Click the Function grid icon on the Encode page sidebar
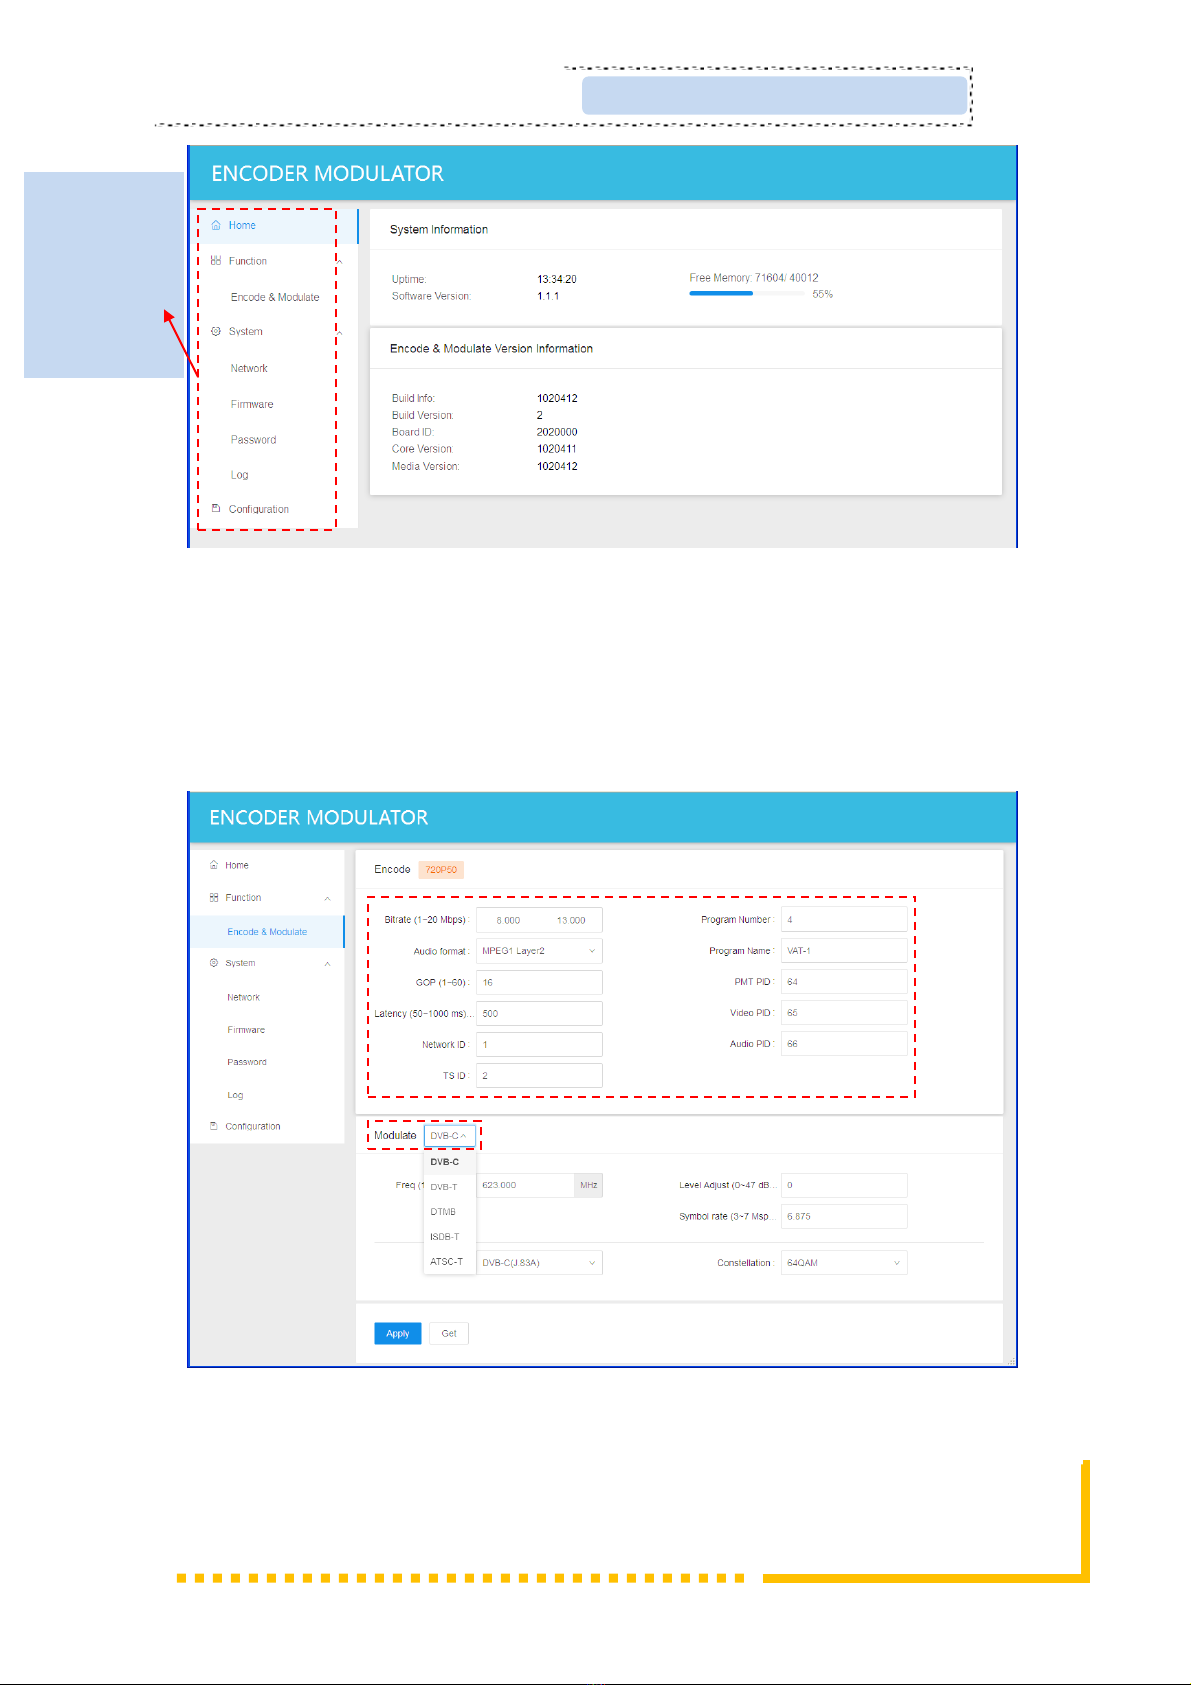The width and height of the screenshot is (1191, 1685). point(213,898)
